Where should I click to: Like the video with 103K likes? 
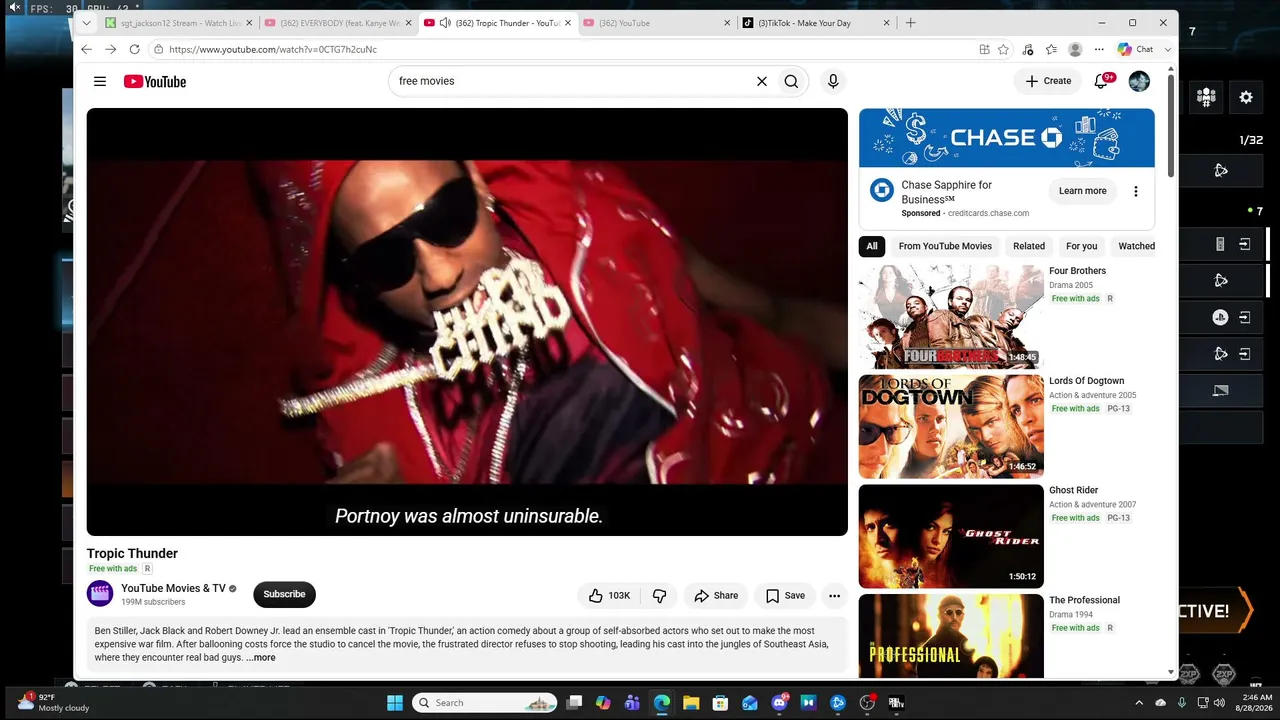pyautogui.click(x=609, y=595)
